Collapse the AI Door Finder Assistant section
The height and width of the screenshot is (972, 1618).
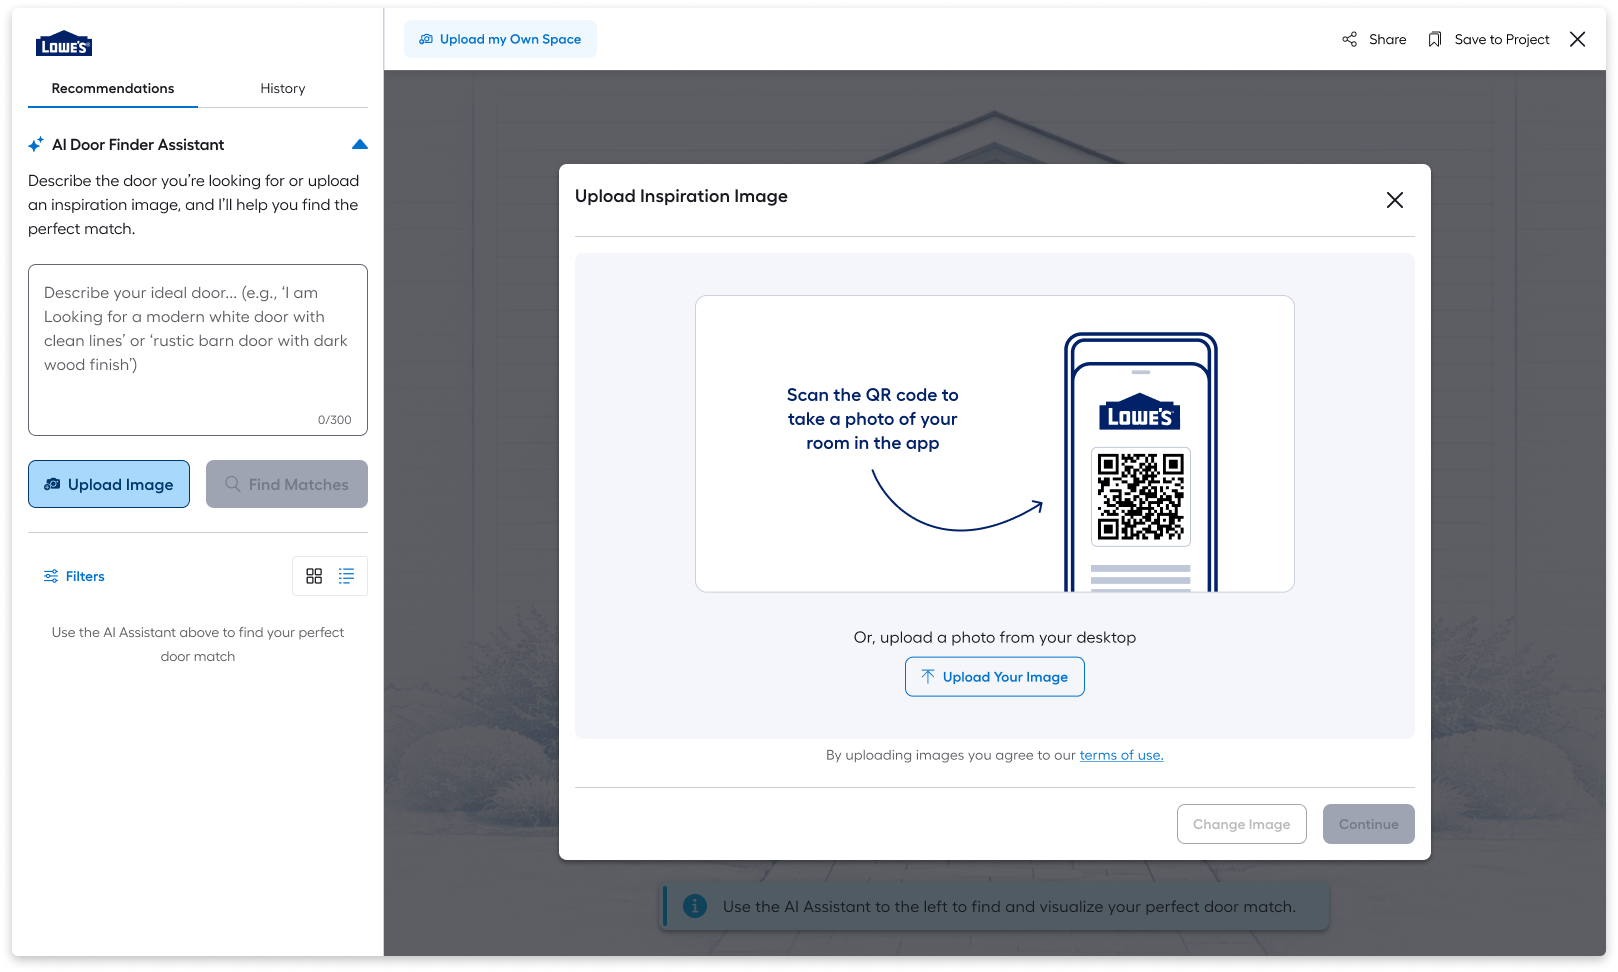[360, 145]
